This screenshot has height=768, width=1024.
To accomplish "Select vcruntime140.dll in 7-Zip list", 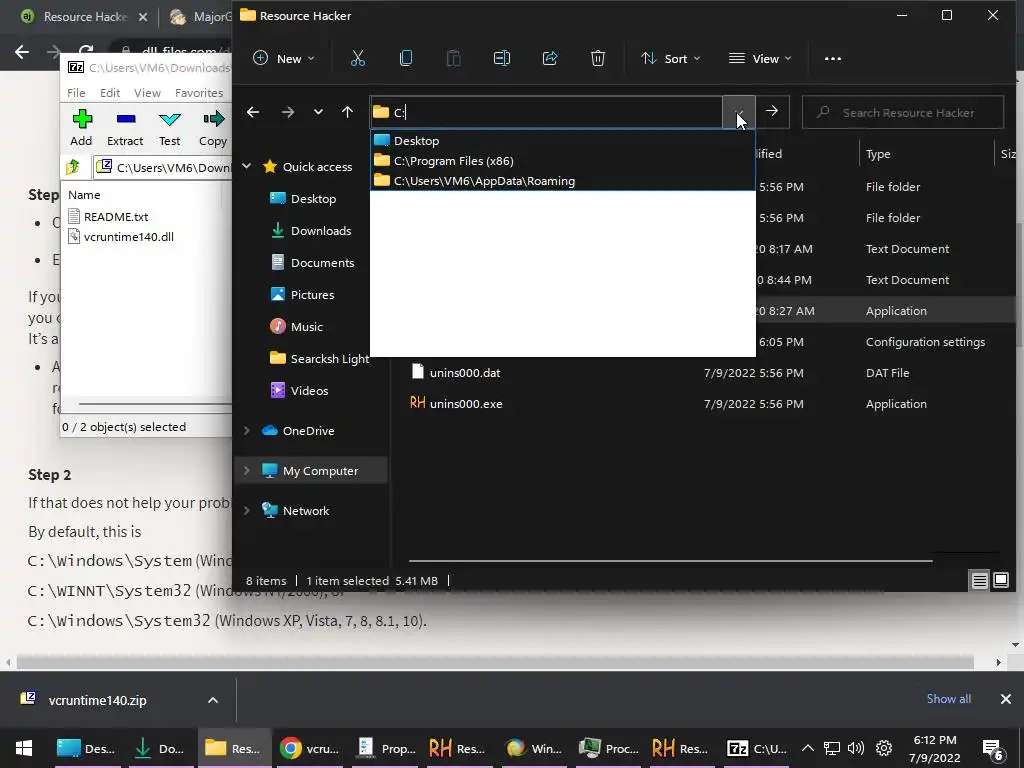I will click(129, 236).
